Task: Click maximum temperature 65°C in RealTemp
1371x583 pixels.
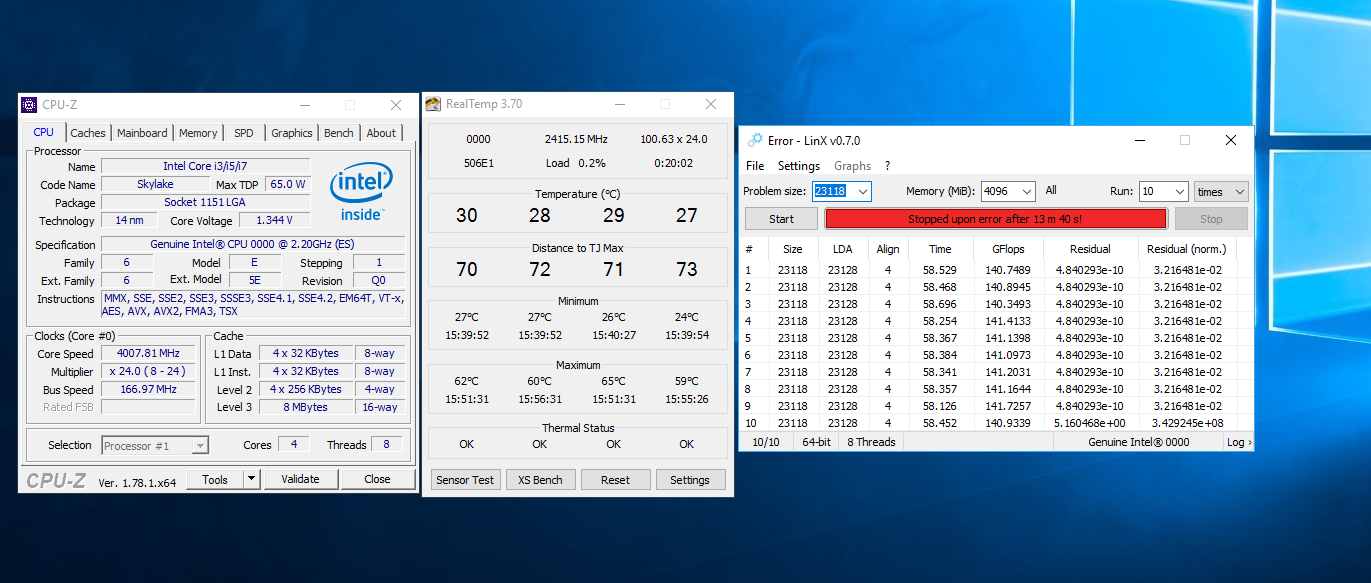Action: [613, 381]
